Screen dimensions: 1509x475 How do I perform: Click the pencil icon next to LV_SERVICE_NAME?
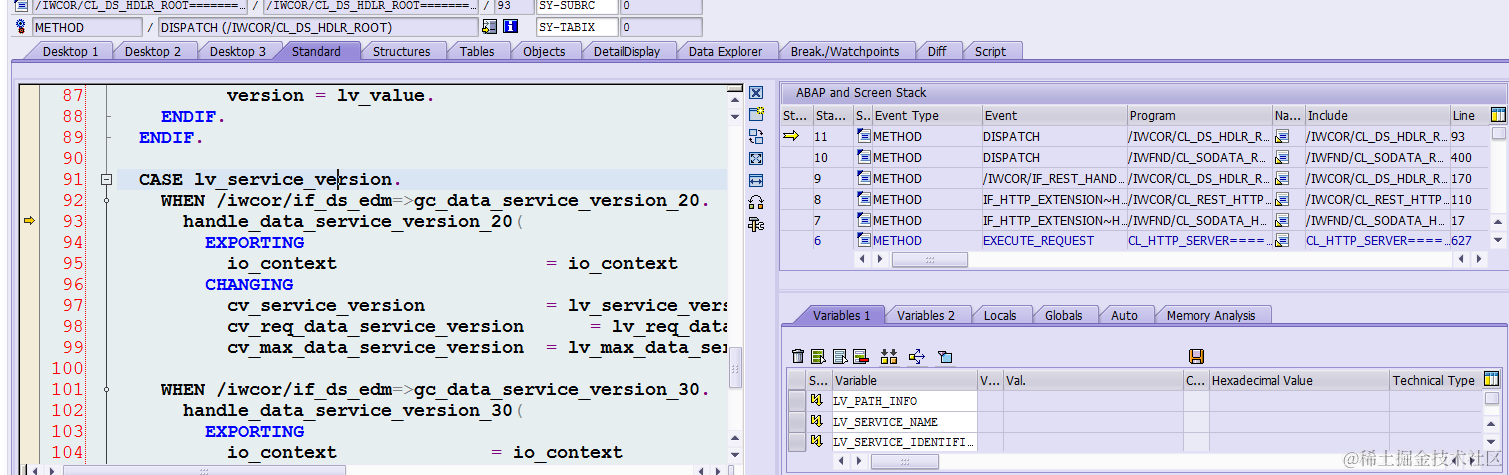coord(817,422)
